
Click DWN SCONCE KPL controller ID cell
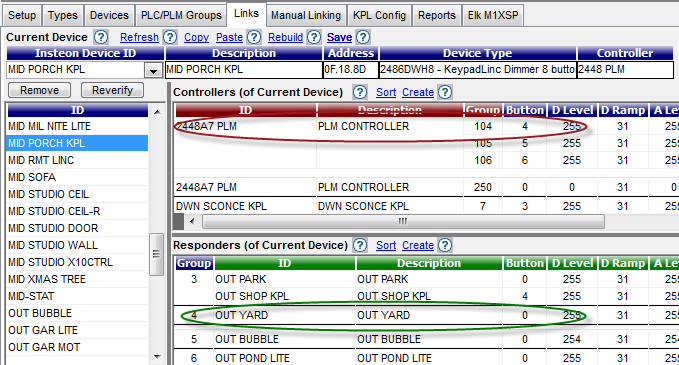246,206
